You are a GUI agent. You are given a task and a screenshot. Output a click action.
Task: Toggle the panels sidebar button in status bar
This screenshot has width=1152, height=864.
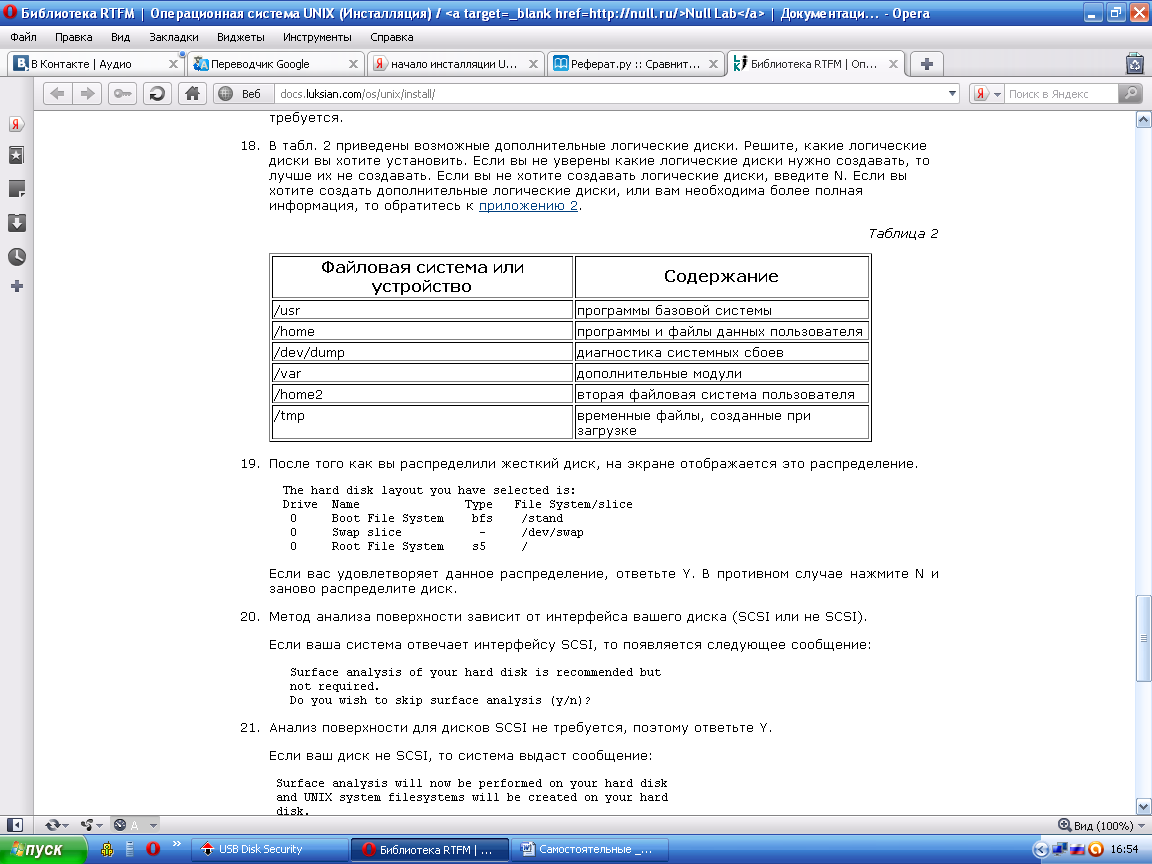point(15,825)
